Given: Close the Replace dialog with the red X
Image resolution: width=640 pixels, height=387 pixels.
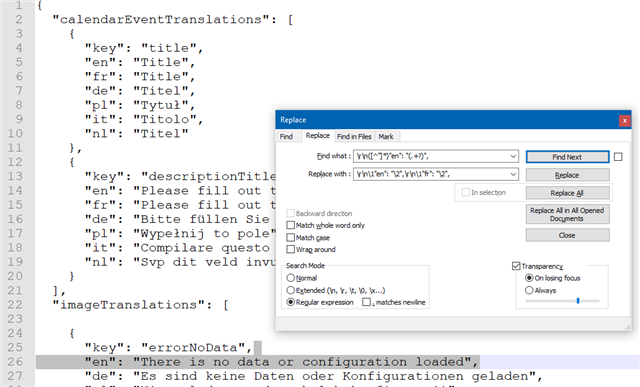Looking at the screenshot, I should pyautogui.click(x=624, y=120).
